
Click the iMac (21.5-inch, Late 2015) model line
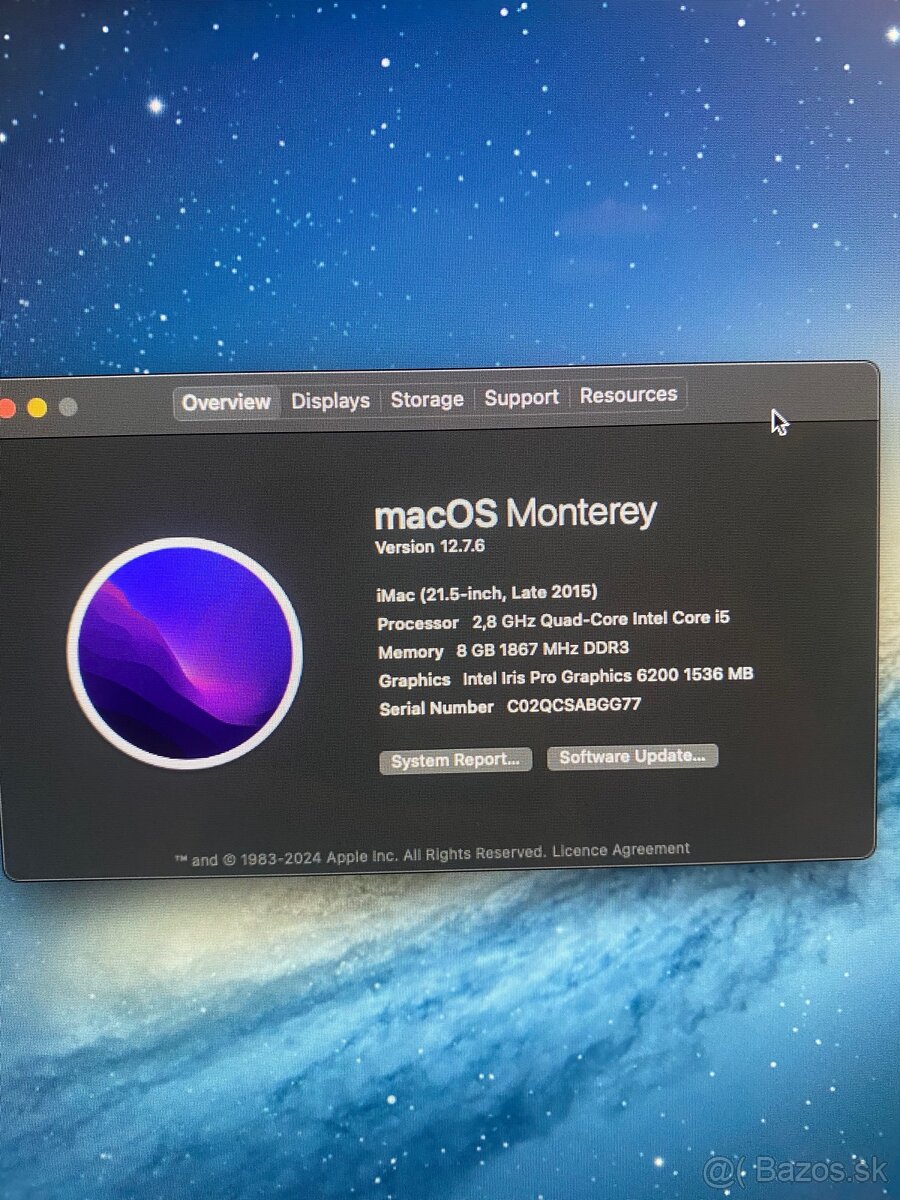tap(487, 592)
